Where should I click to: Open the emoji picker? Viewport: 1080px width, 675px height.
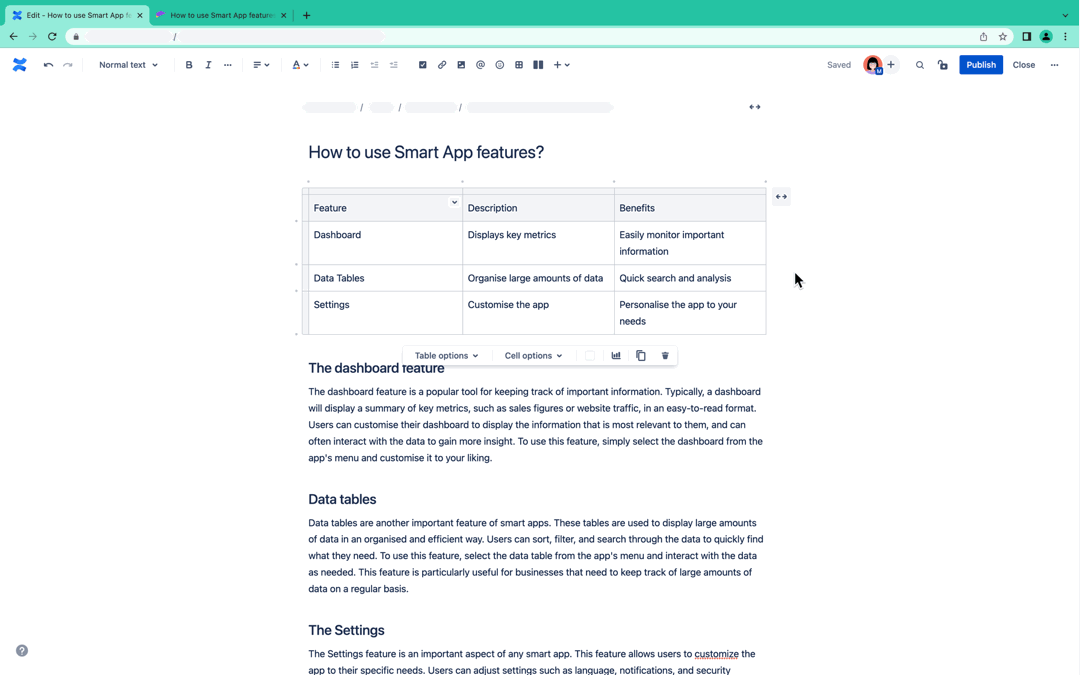tap(500, 65)
